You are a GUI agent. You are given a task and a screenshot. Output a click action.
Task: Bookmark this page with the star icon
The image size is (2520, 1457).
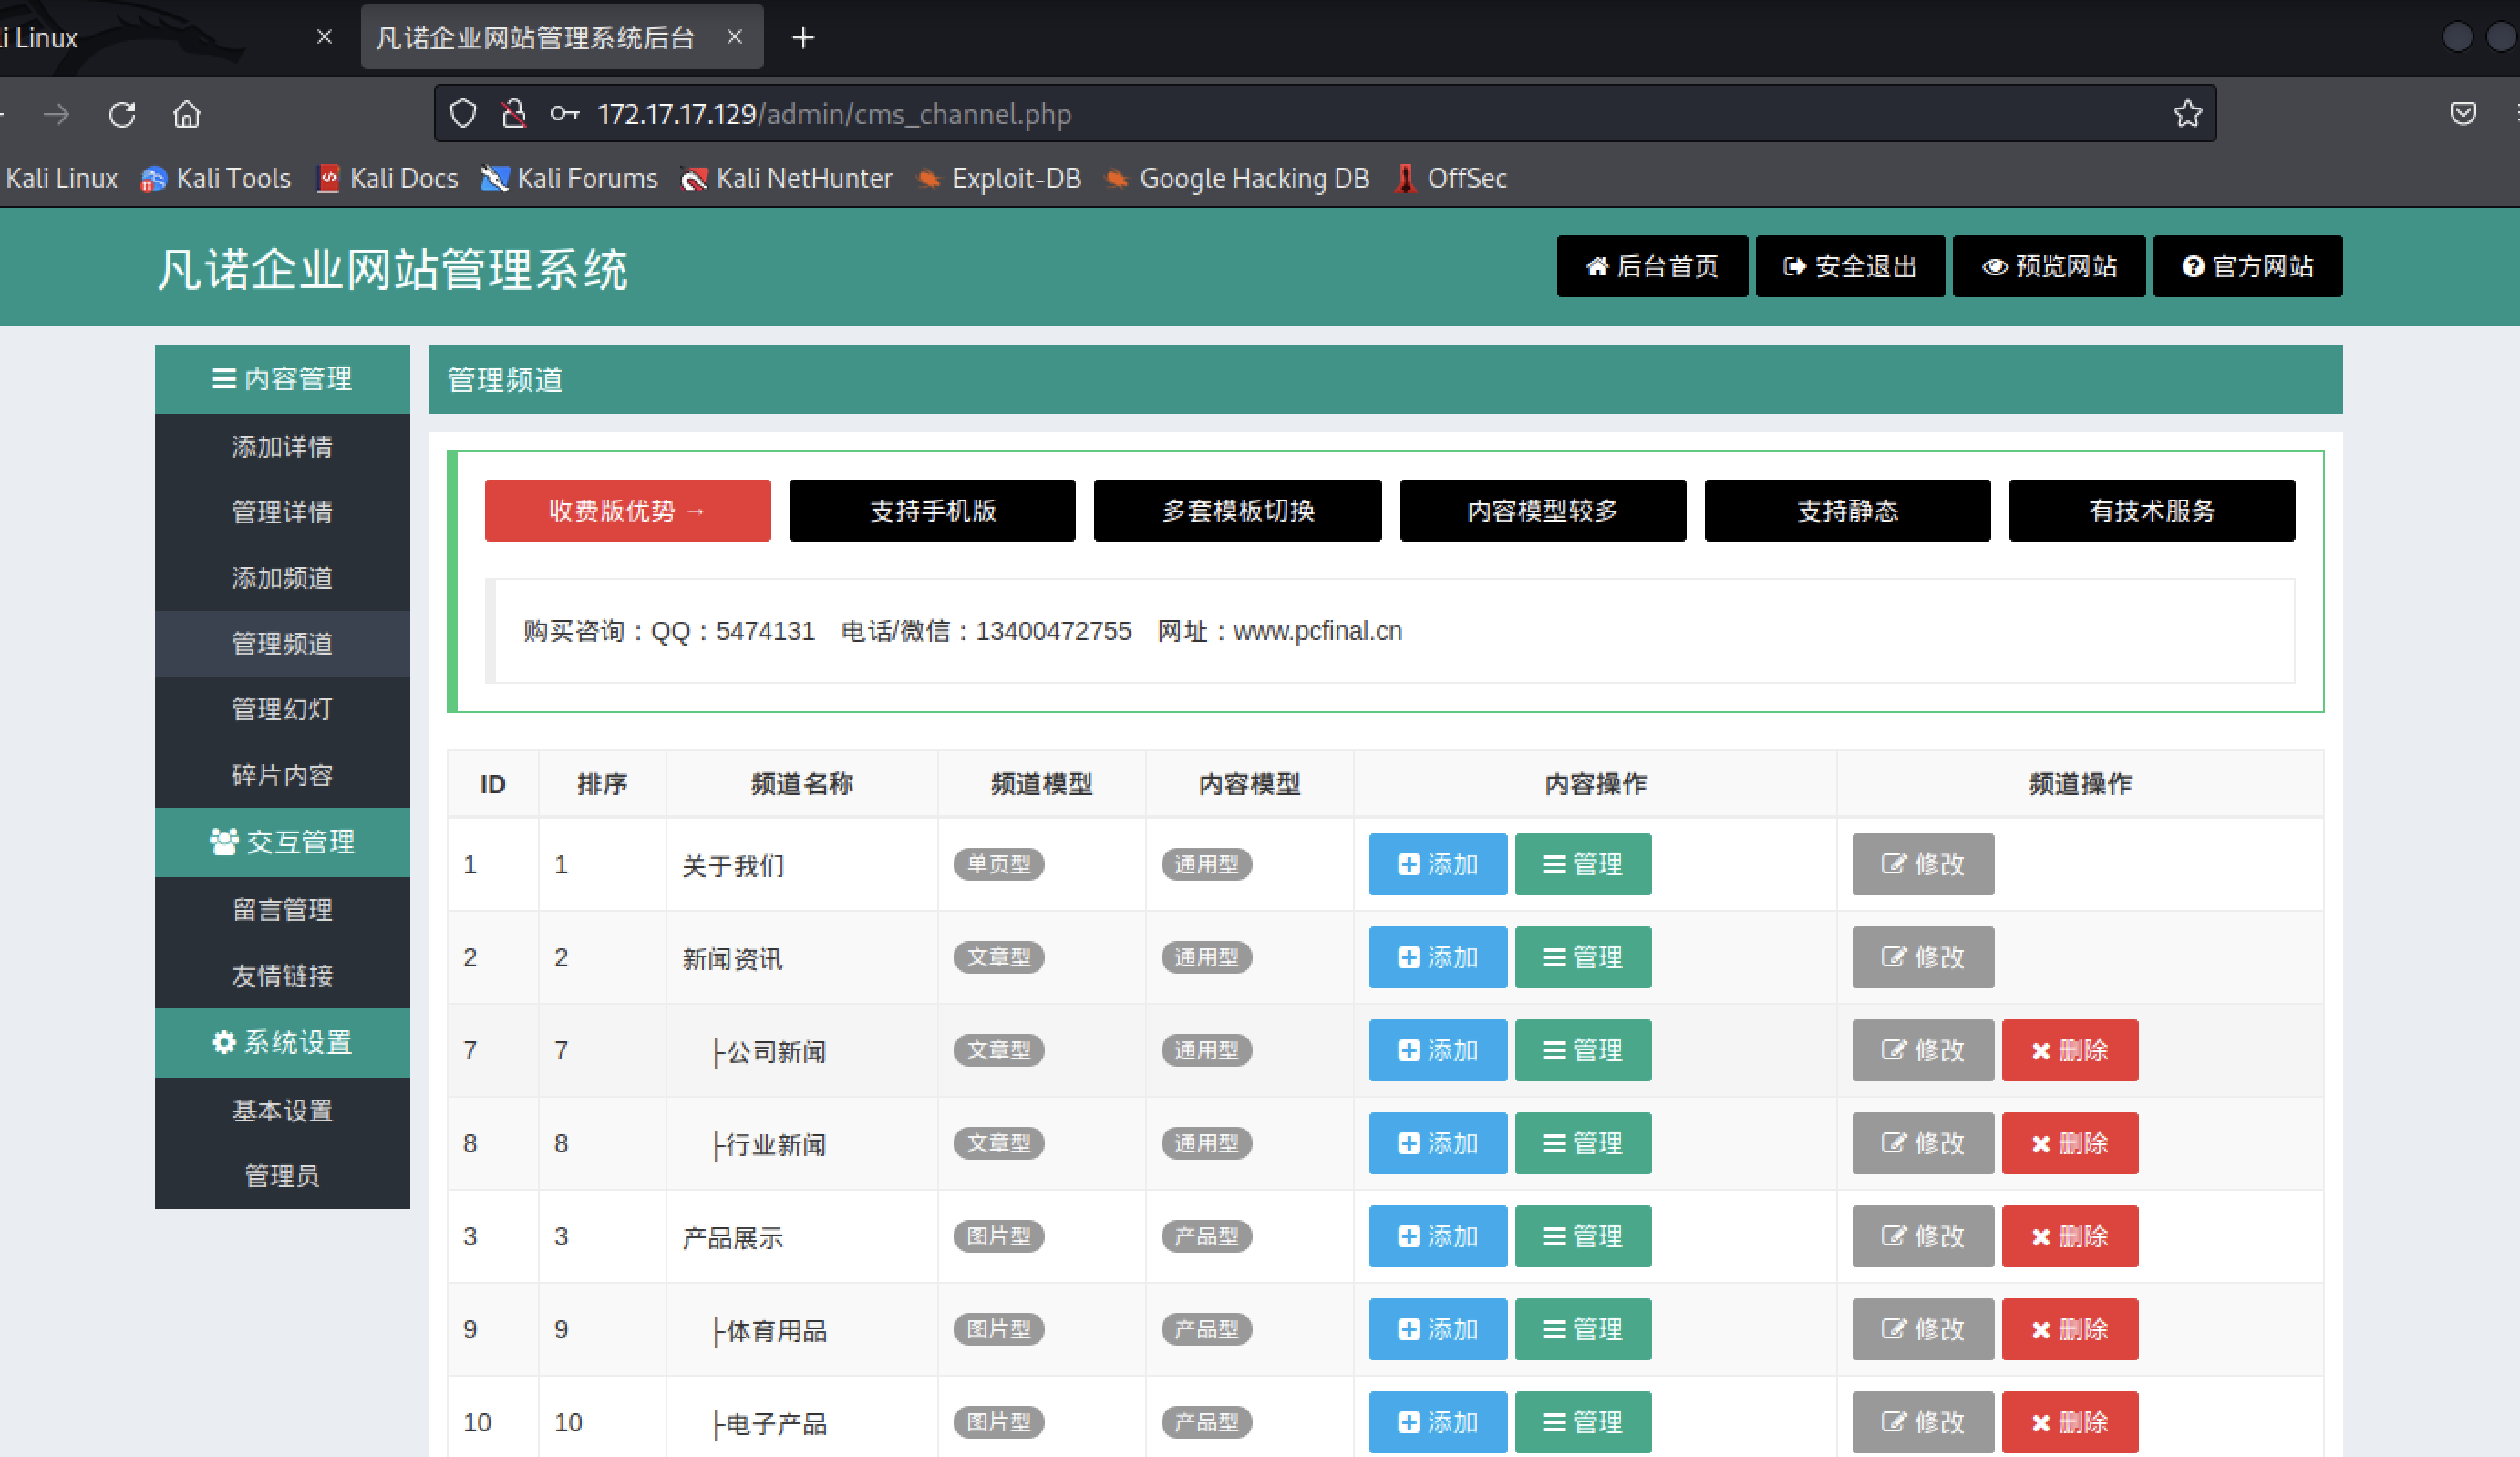(x=2187, y=114)
